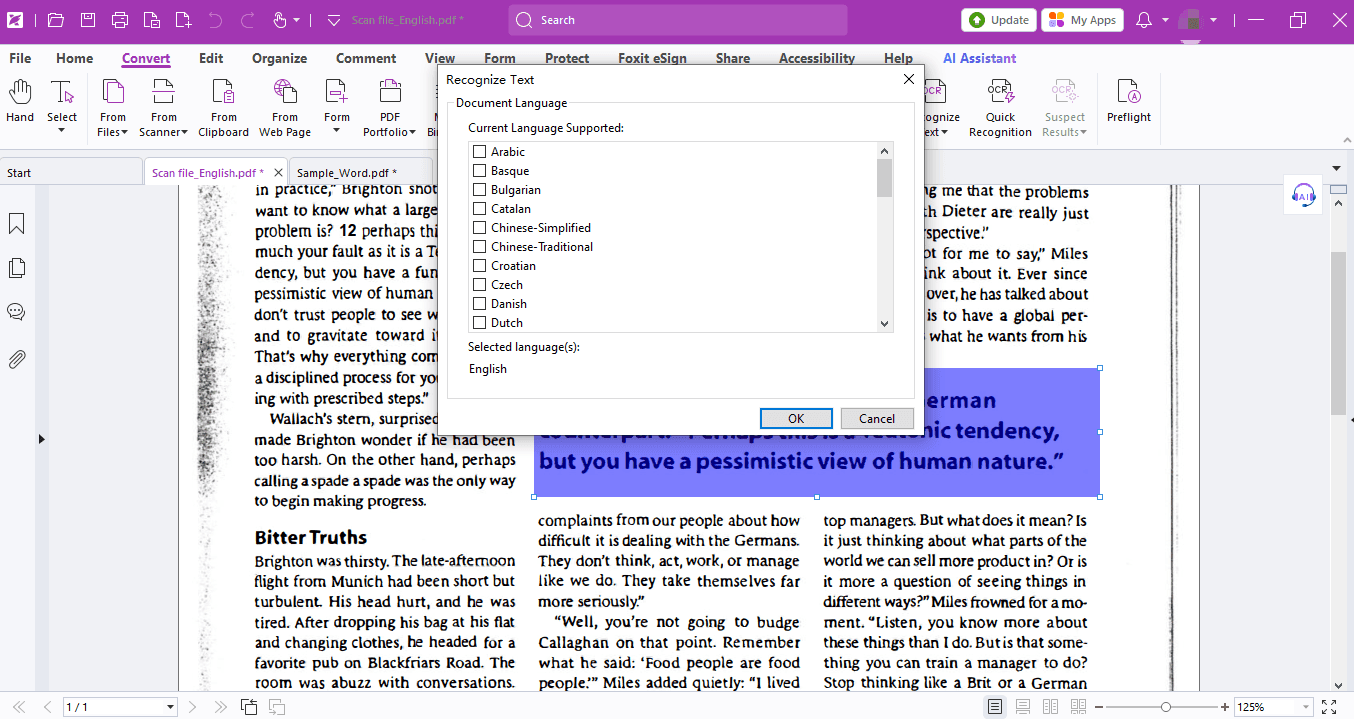The height and width of the screenshot is (719, 1354).
Task: Check the Arabic language box
Action: coord(480,152)
